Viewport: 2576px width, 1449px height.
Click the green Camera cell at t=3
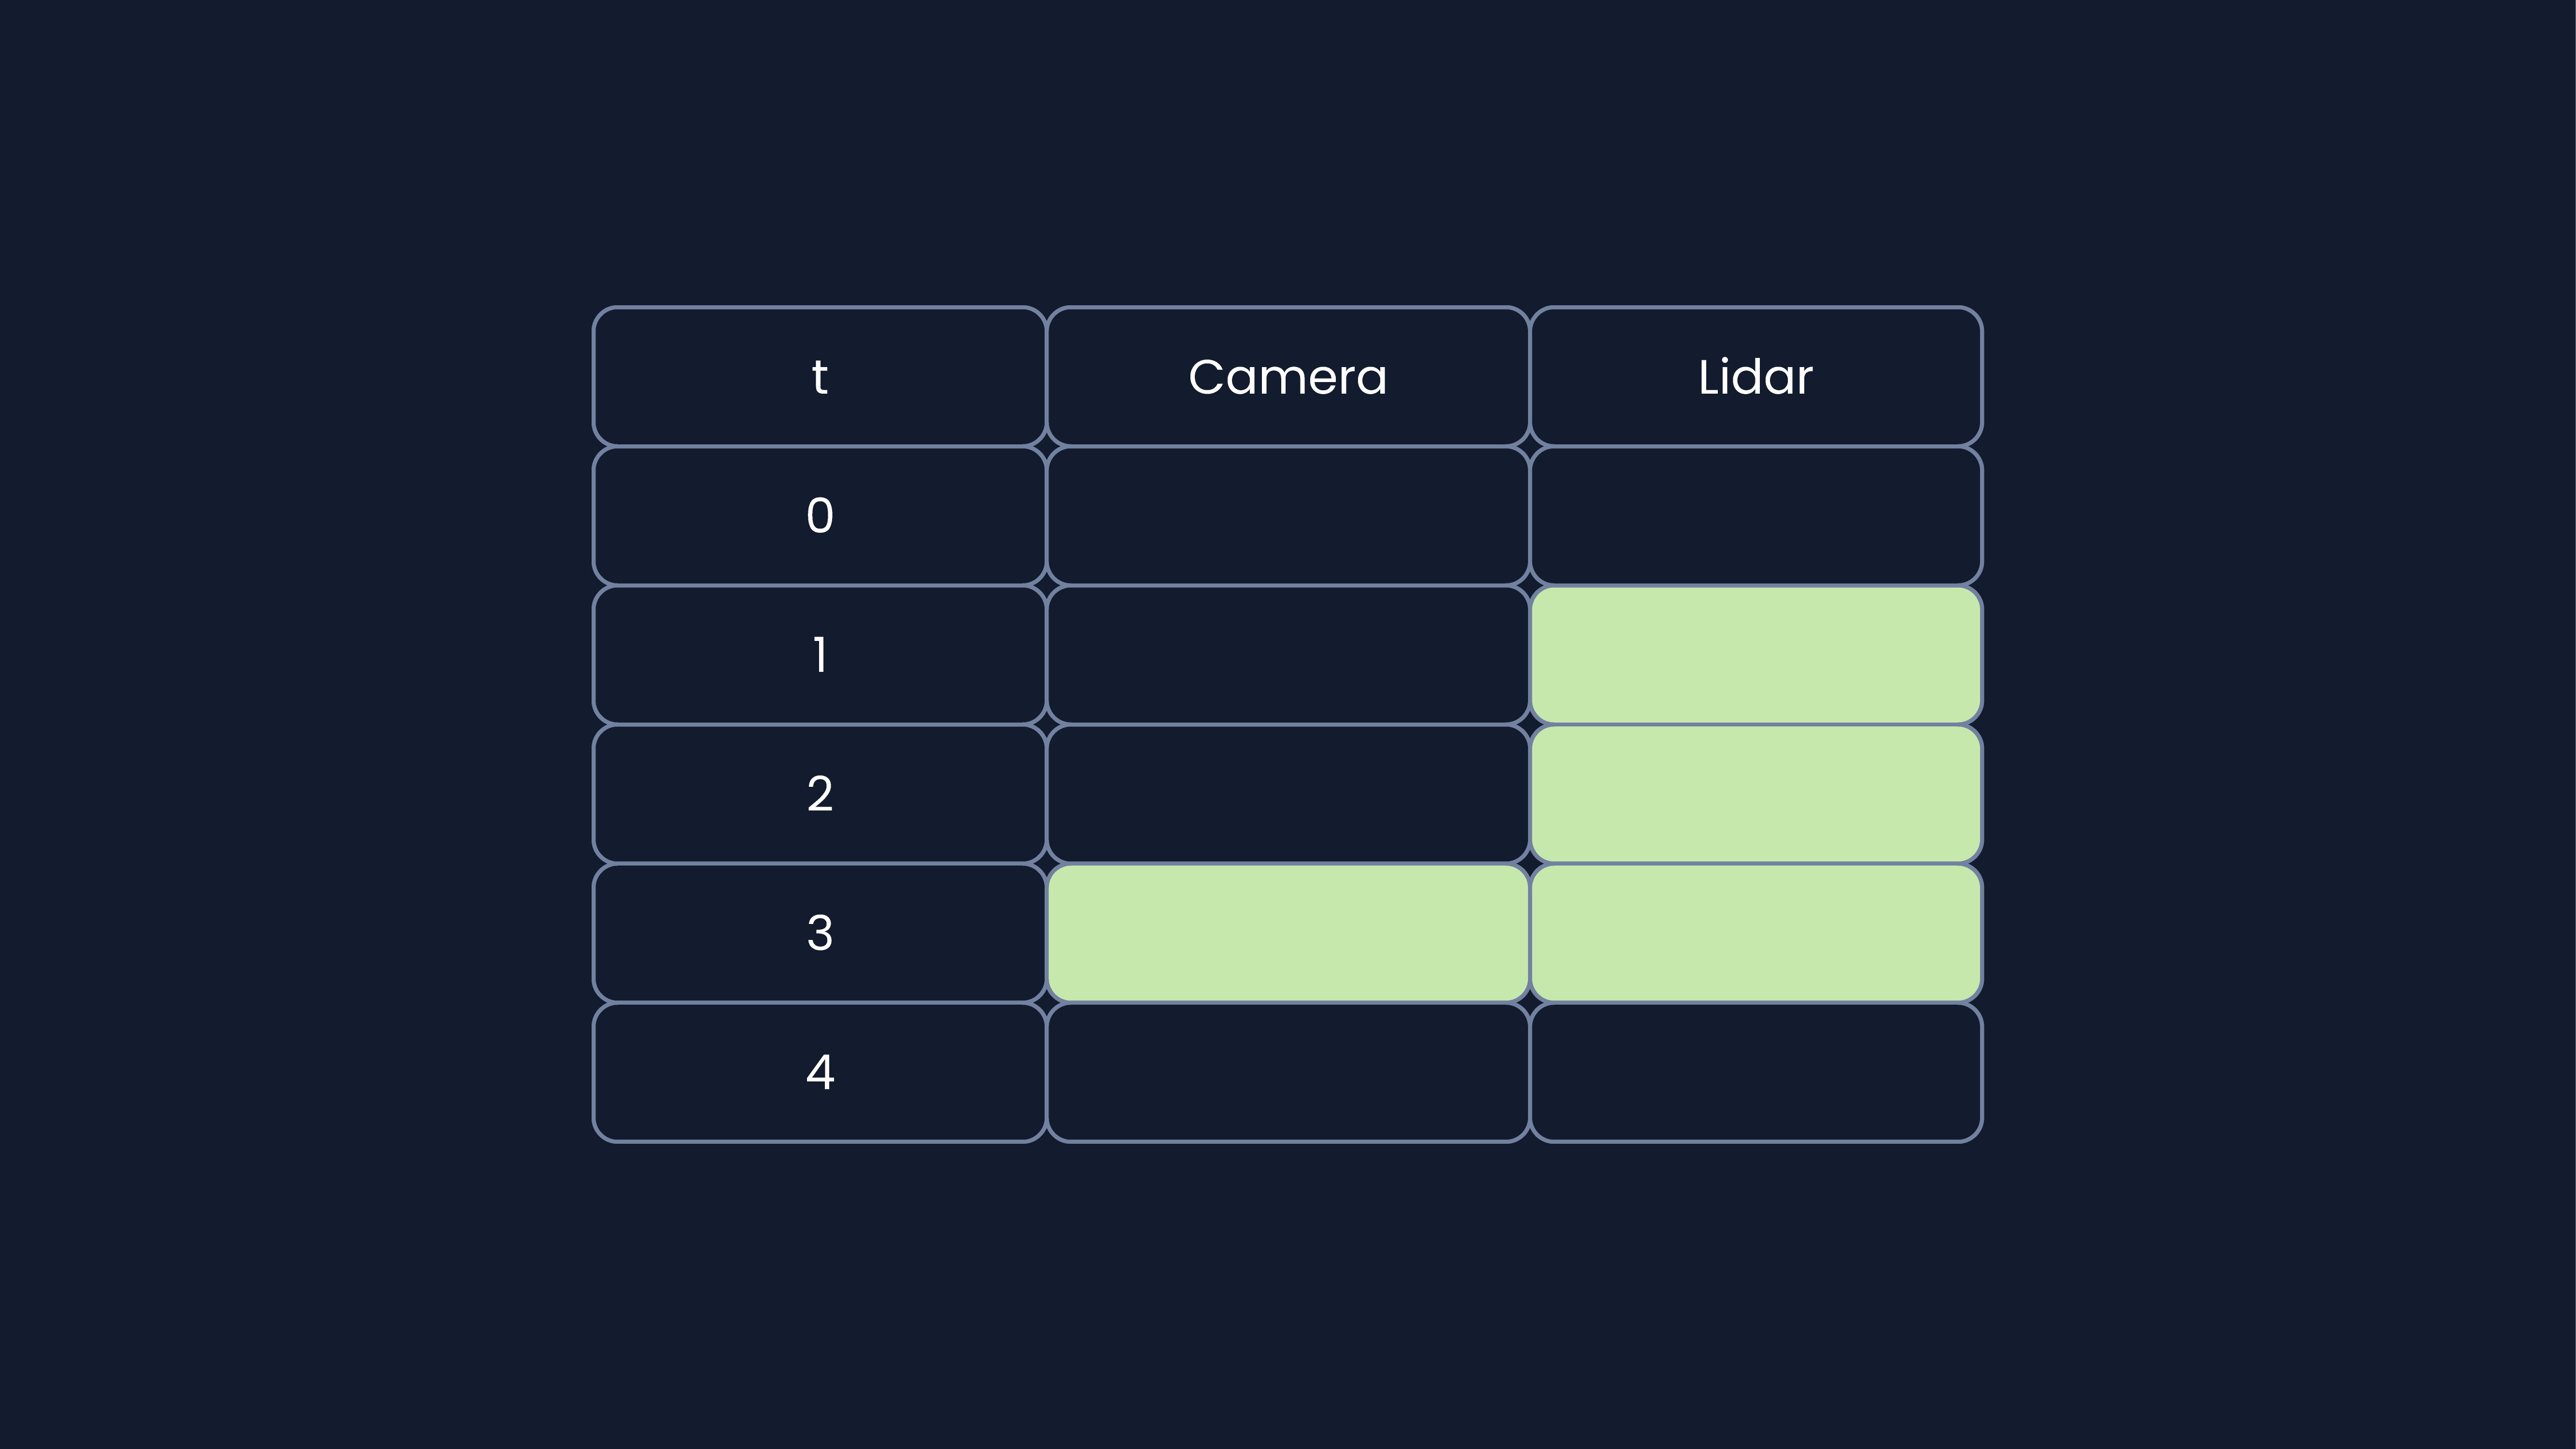point(1288,932)
